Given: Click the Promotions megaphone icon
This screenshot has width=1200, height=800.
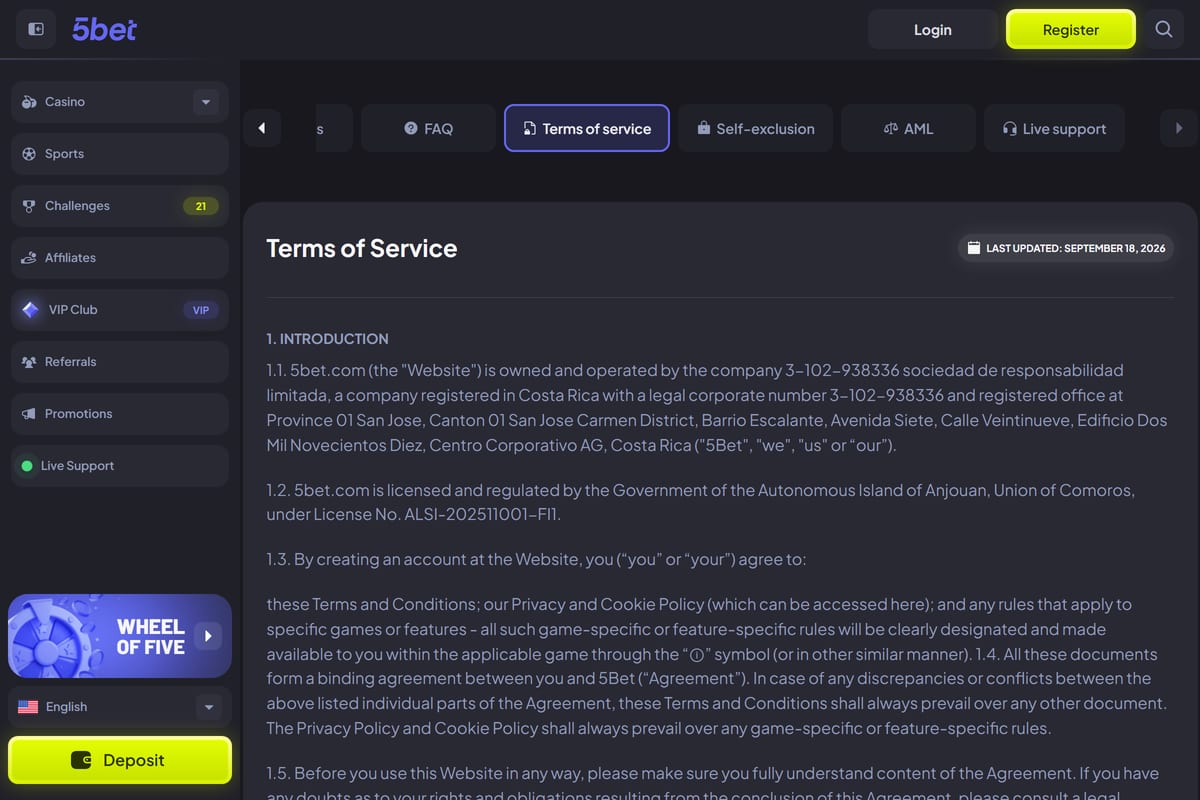Looking at the screenshot, I should (28, 414).
